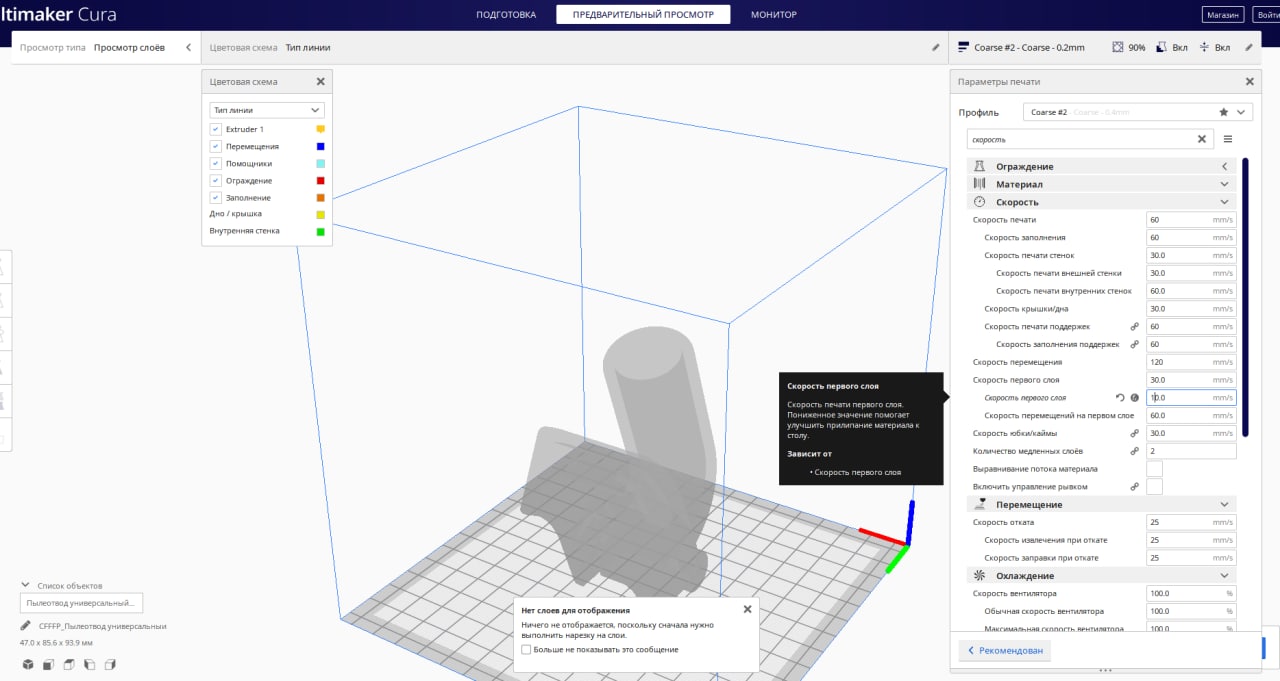This screenshot has height=681, width=1280.
Task: Edit the Скорость печати value field
Action: click(x=1191, y=220)
